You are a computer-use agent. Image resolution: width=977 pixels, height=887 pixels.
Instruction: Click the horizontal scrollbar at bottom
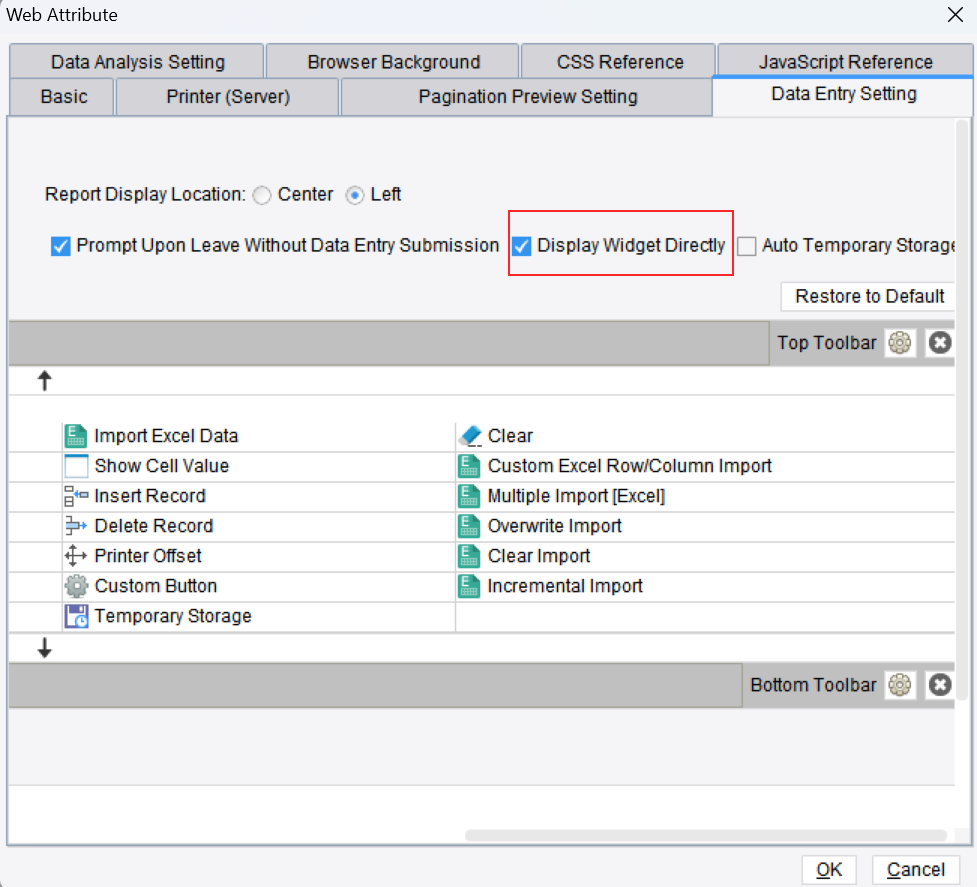[x=705, y=835]
